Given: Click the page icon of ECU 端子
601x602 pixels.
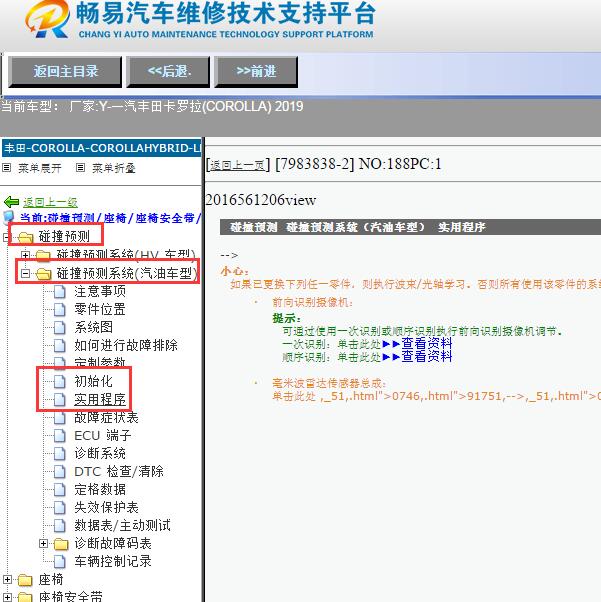Looking at the screenshot, I should tap(60, 435).
